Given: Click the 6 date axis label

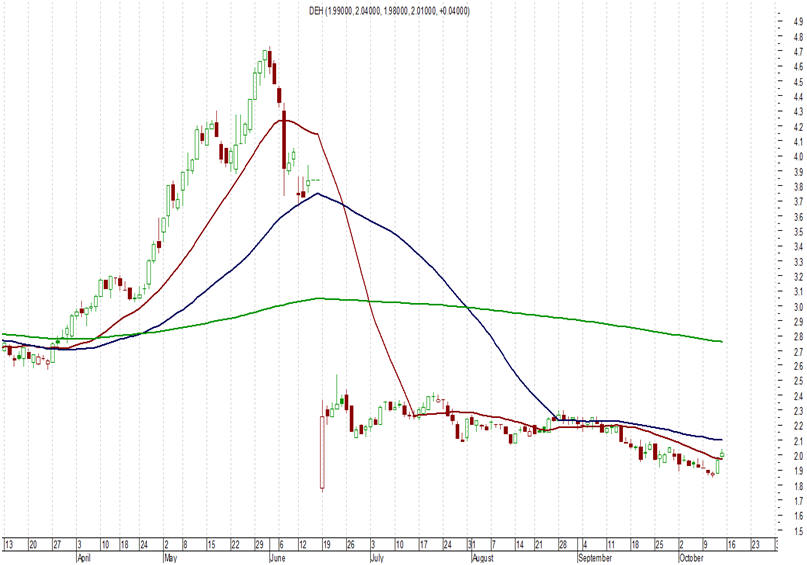Looking at the screenshot, I should (x=281, y=544).
